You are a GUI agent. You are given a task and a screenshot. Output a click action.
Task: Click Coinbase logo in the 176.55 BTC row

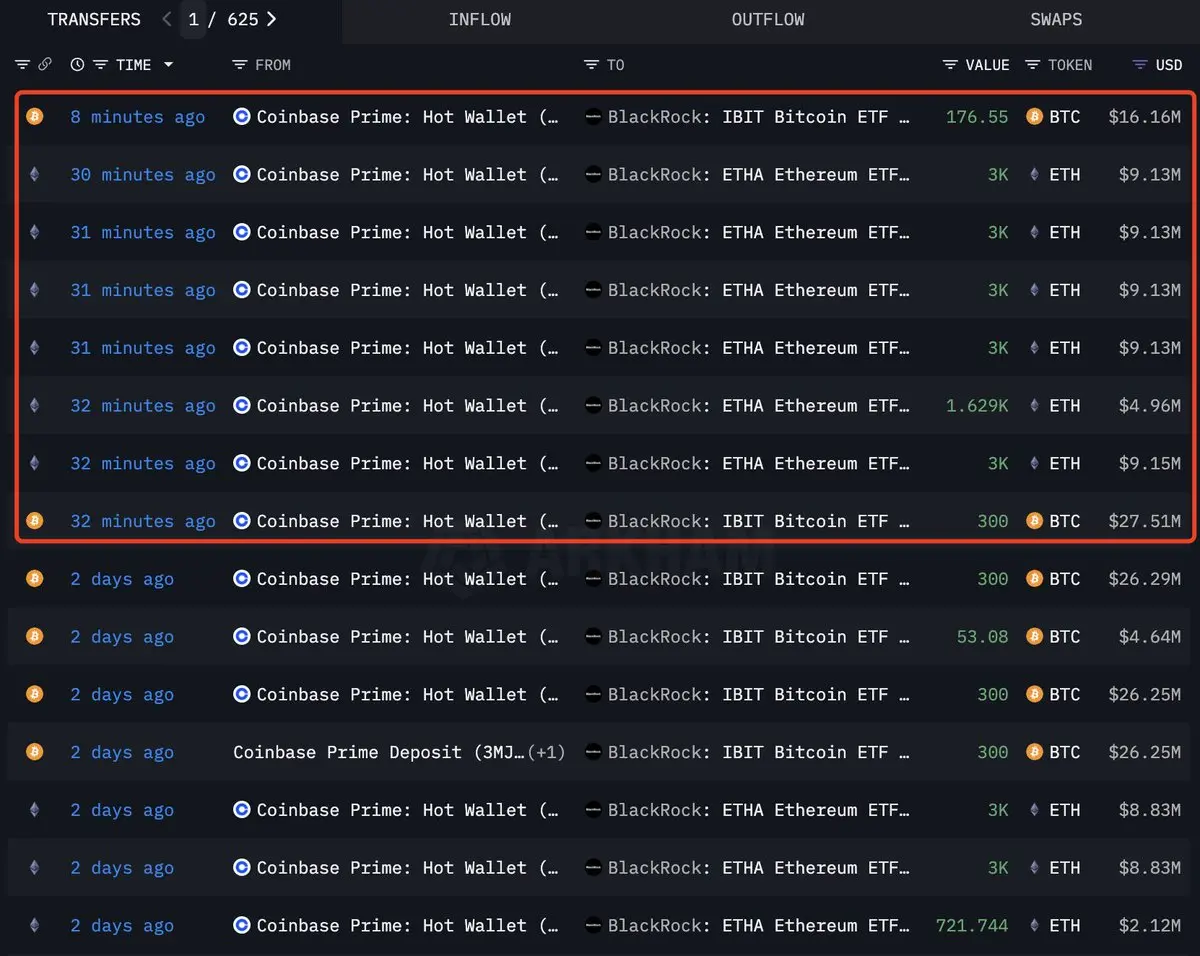coord(241,116)
